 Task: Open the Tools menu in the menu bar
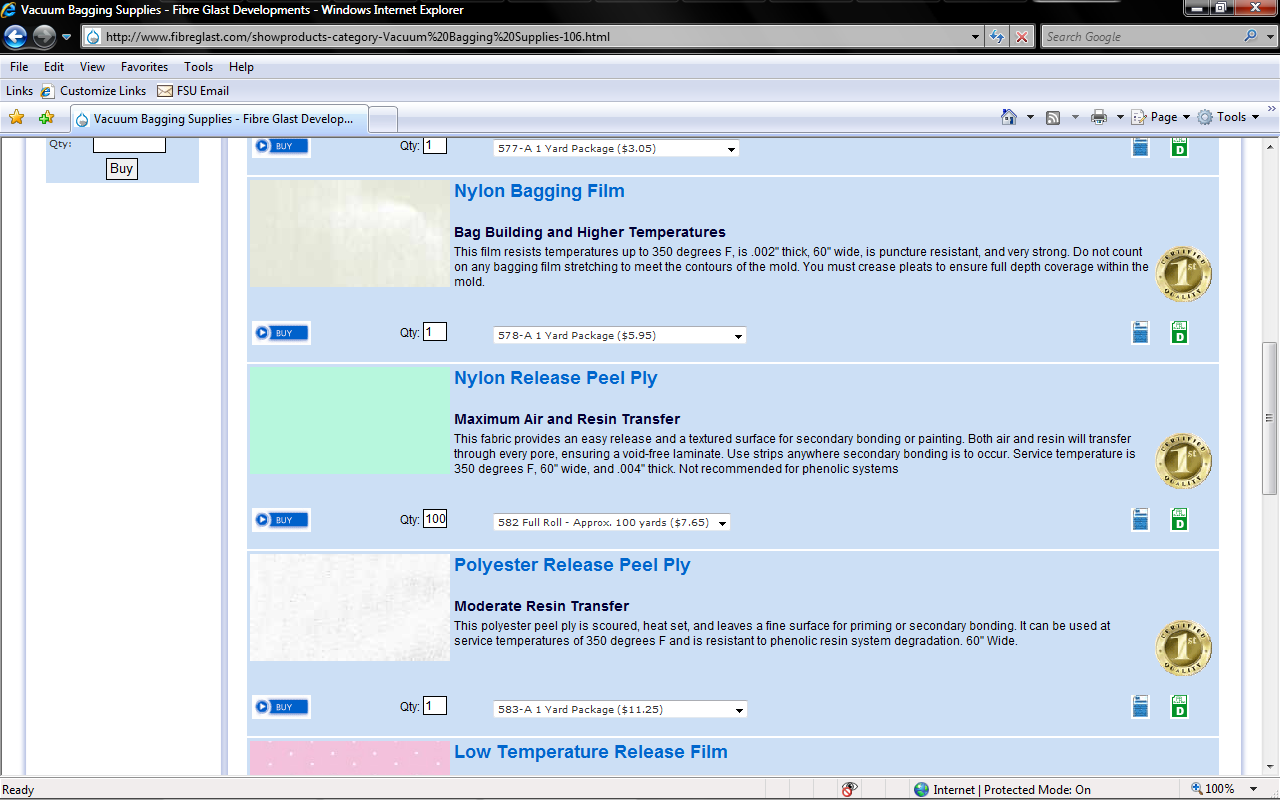198,67
